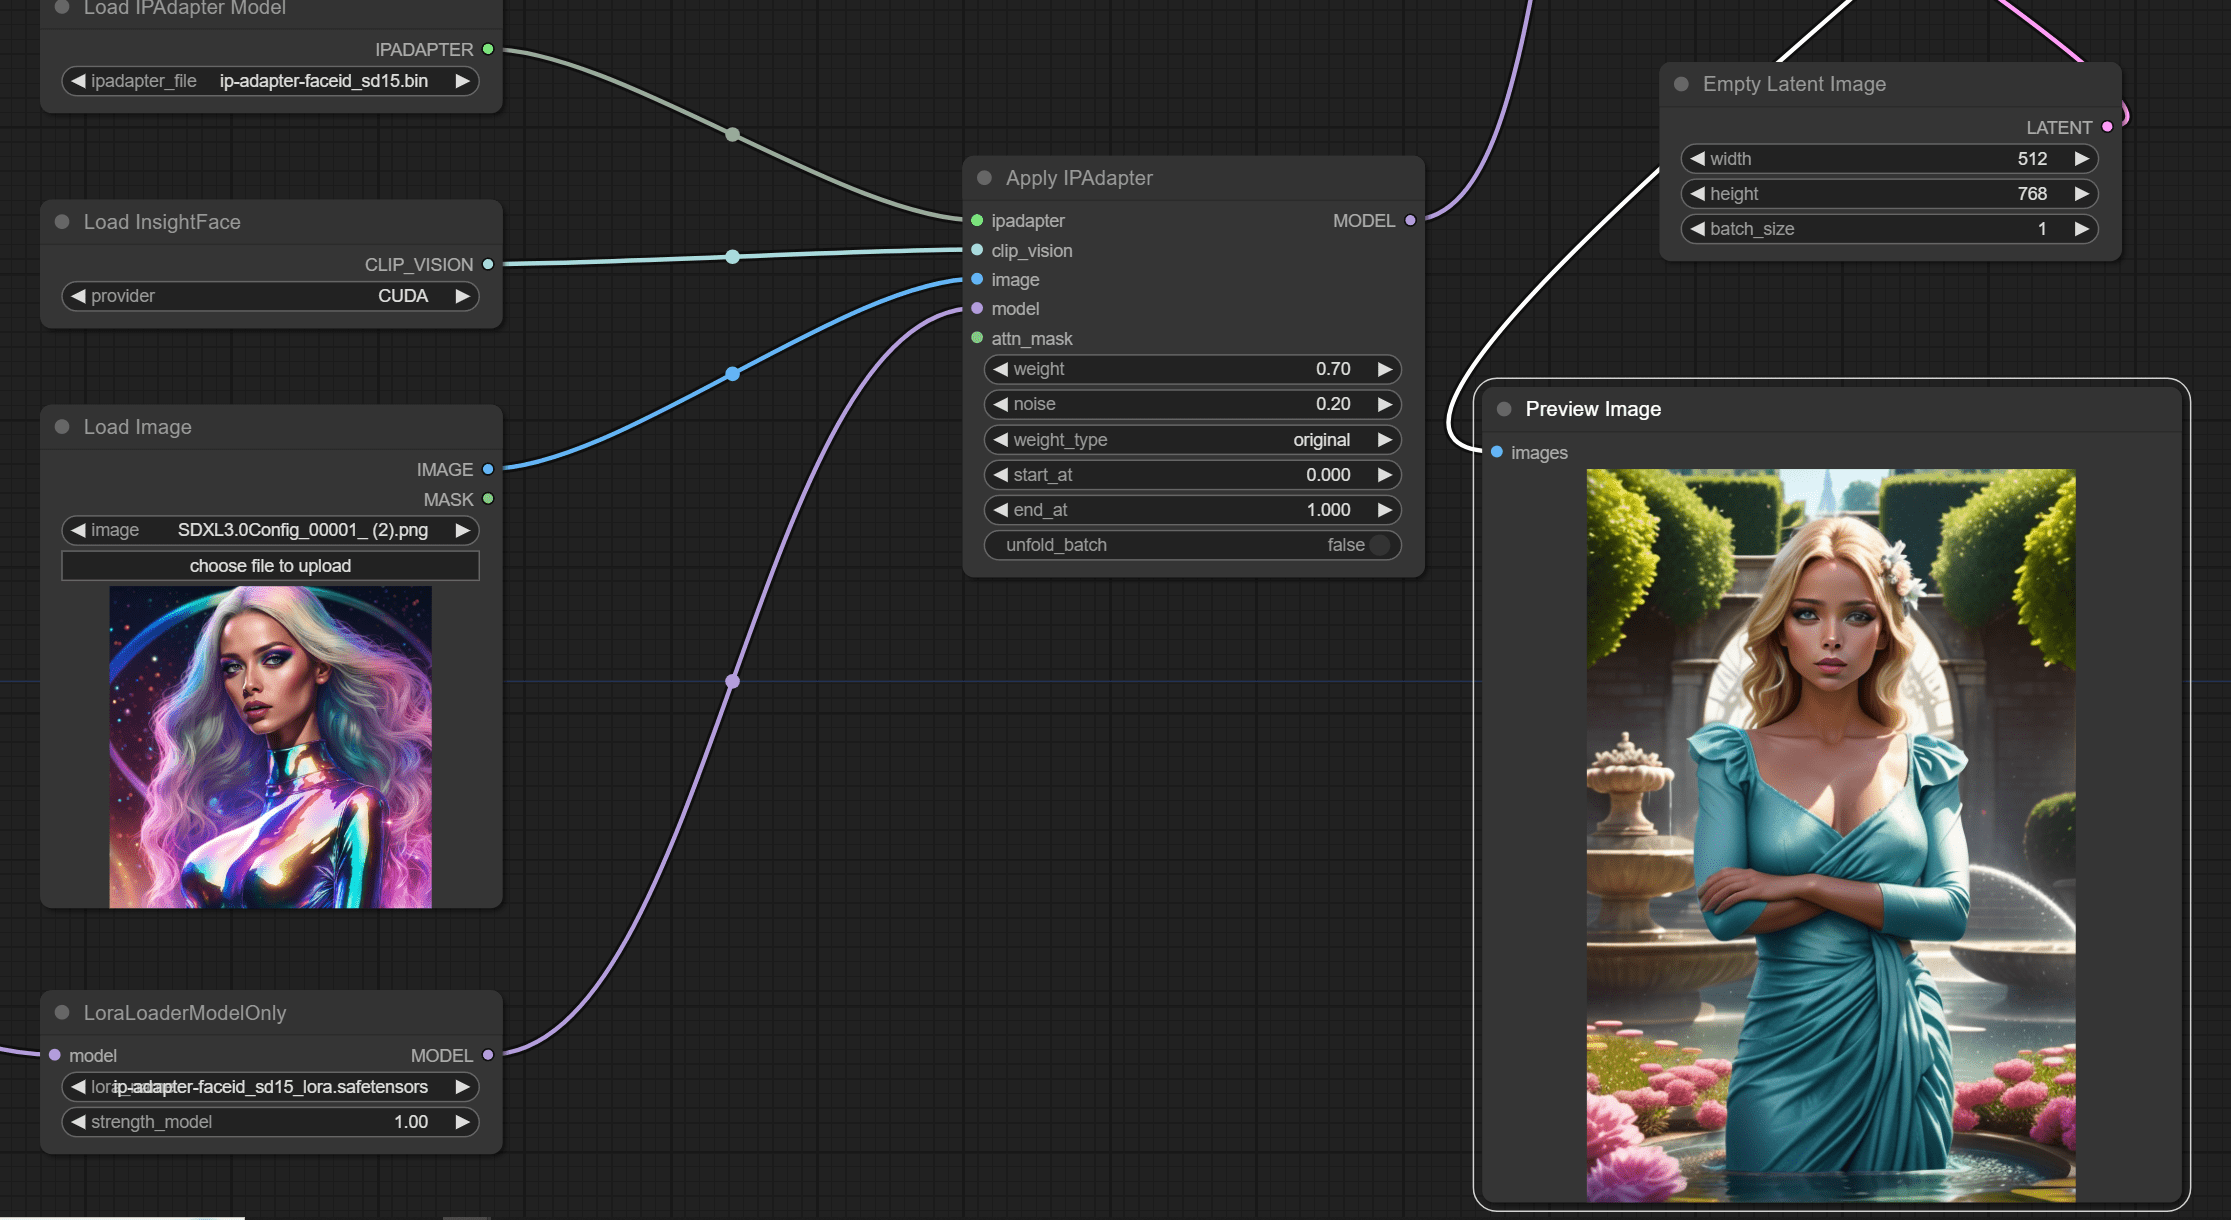The width and height of the screenshot is (2231, 1220).
Task: Decrease strength_model with left arrow
Action: (78, 1122)
